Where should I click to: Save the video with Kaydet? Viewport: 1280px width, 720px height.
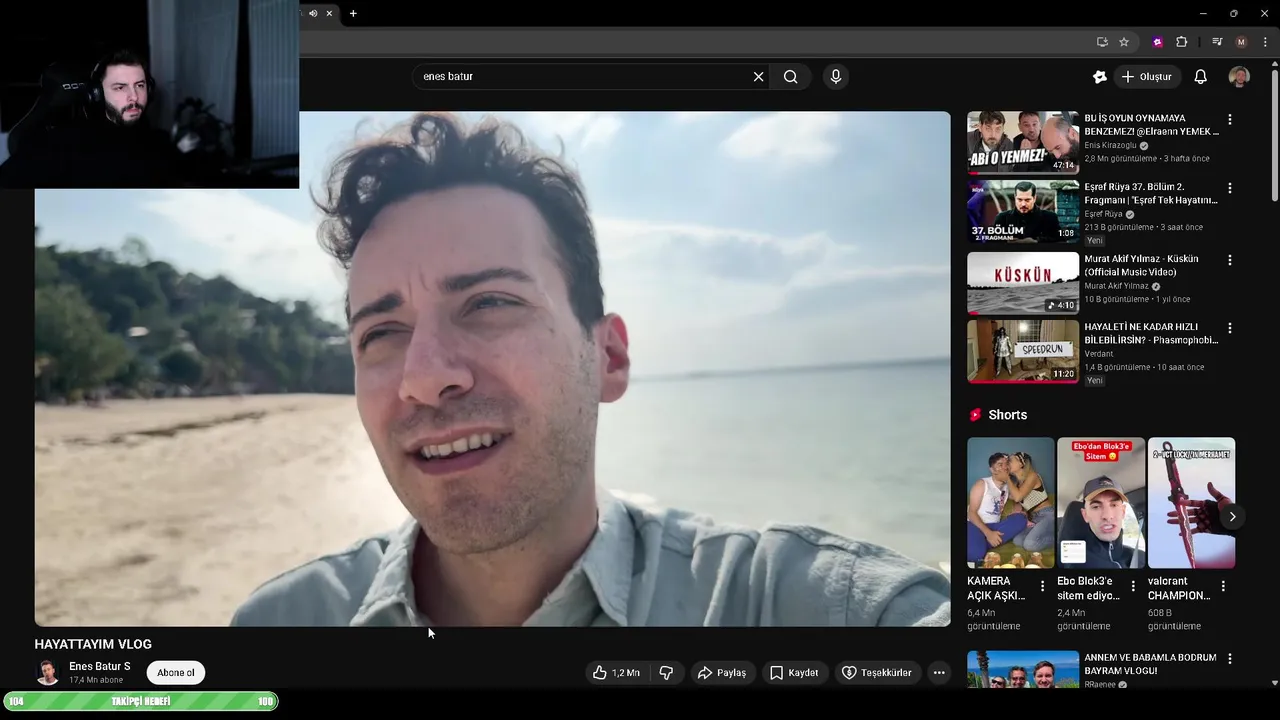point(795,673)
